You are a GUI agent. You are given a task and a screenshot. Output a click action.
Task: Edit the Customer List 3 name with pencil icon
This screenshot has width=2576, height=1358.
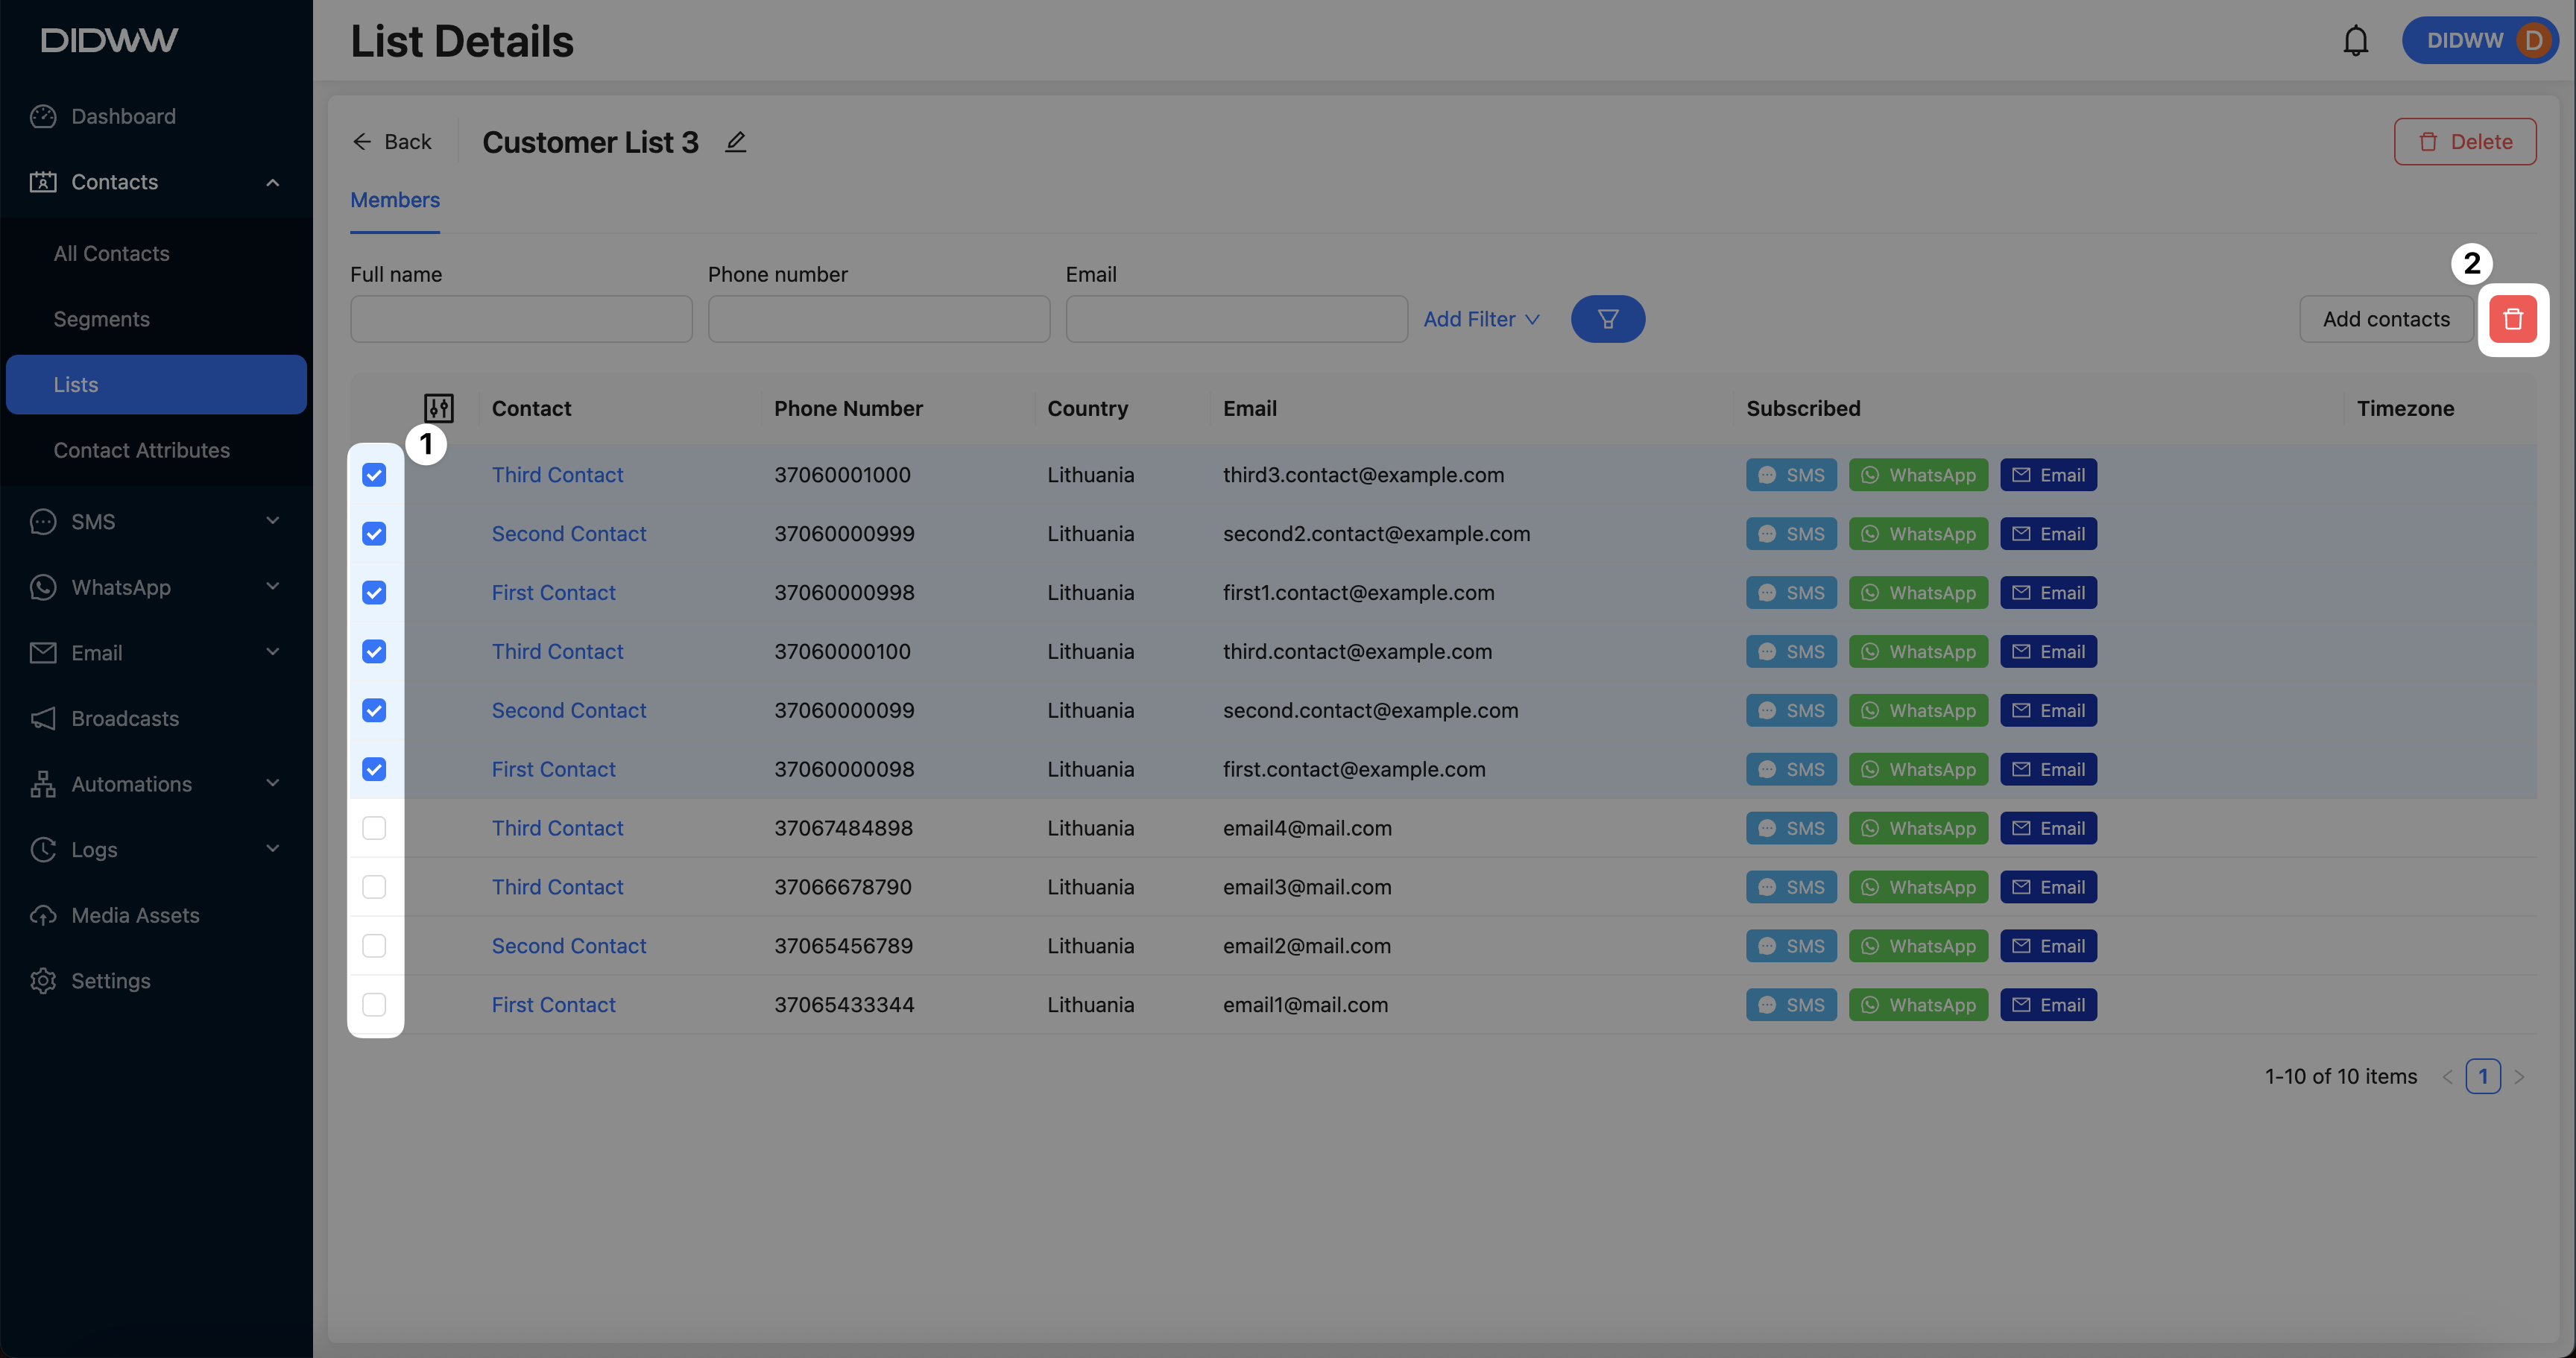click(x=736, y=142)
